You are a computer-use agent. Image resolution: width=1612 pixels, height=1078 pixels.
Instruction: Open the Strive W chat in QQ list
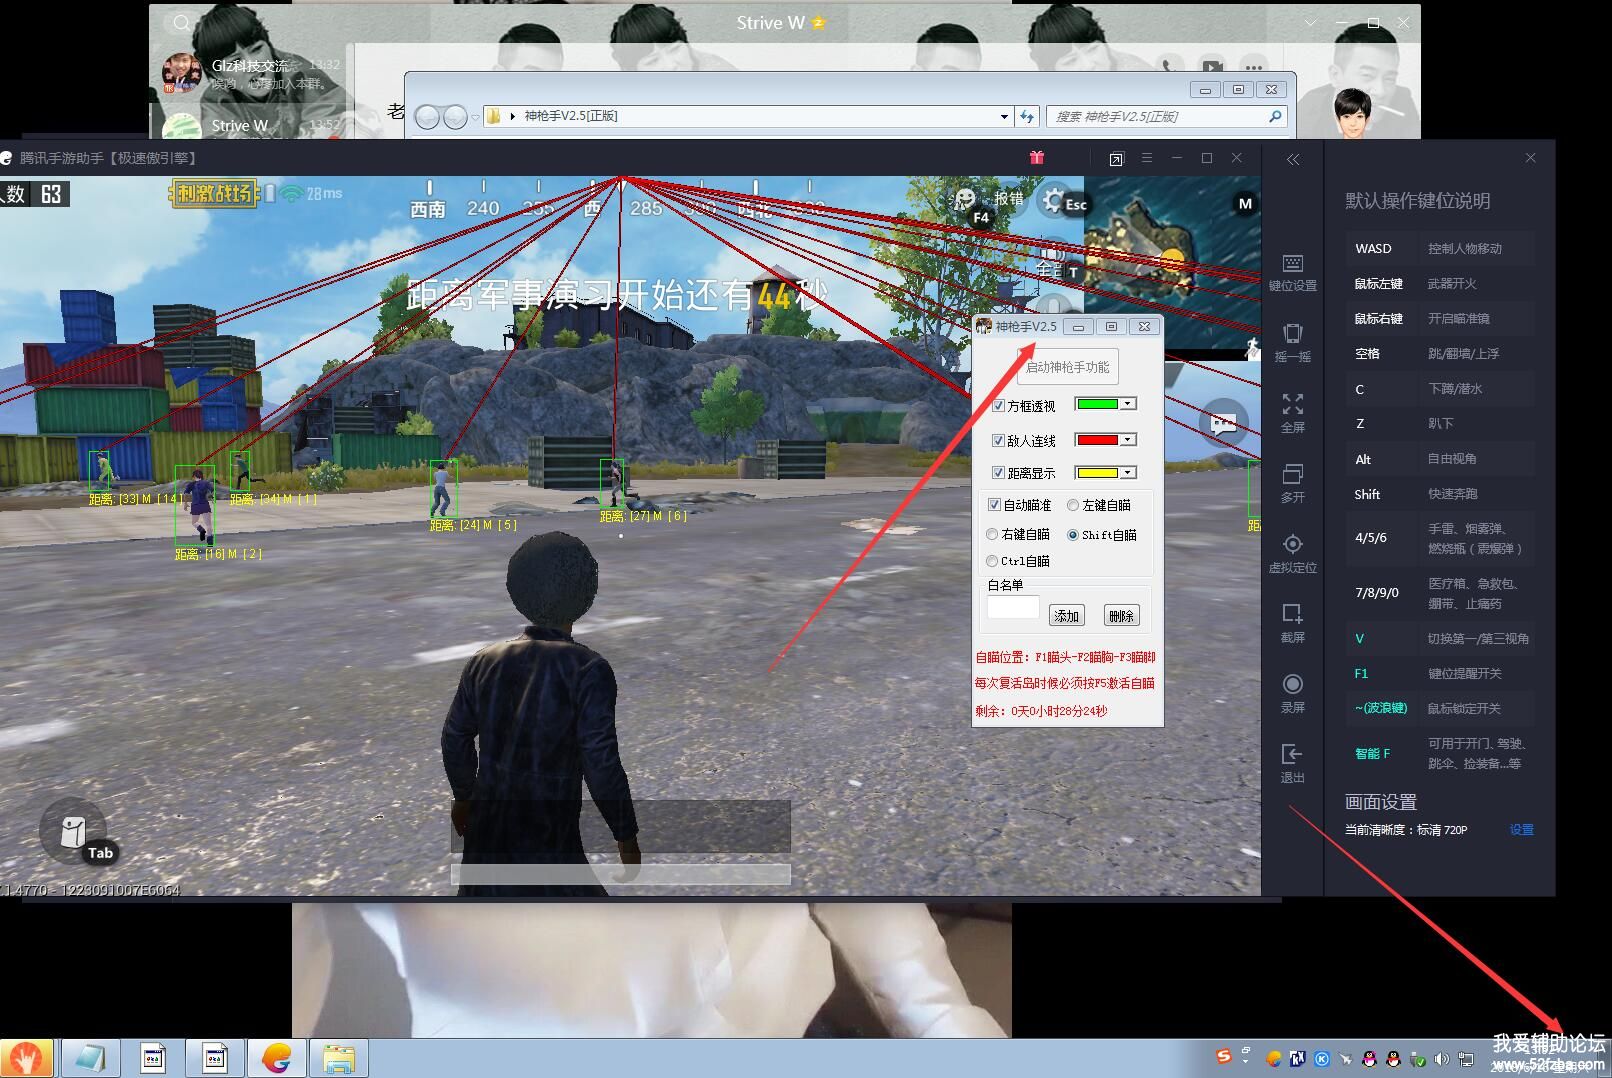[251, 125]
